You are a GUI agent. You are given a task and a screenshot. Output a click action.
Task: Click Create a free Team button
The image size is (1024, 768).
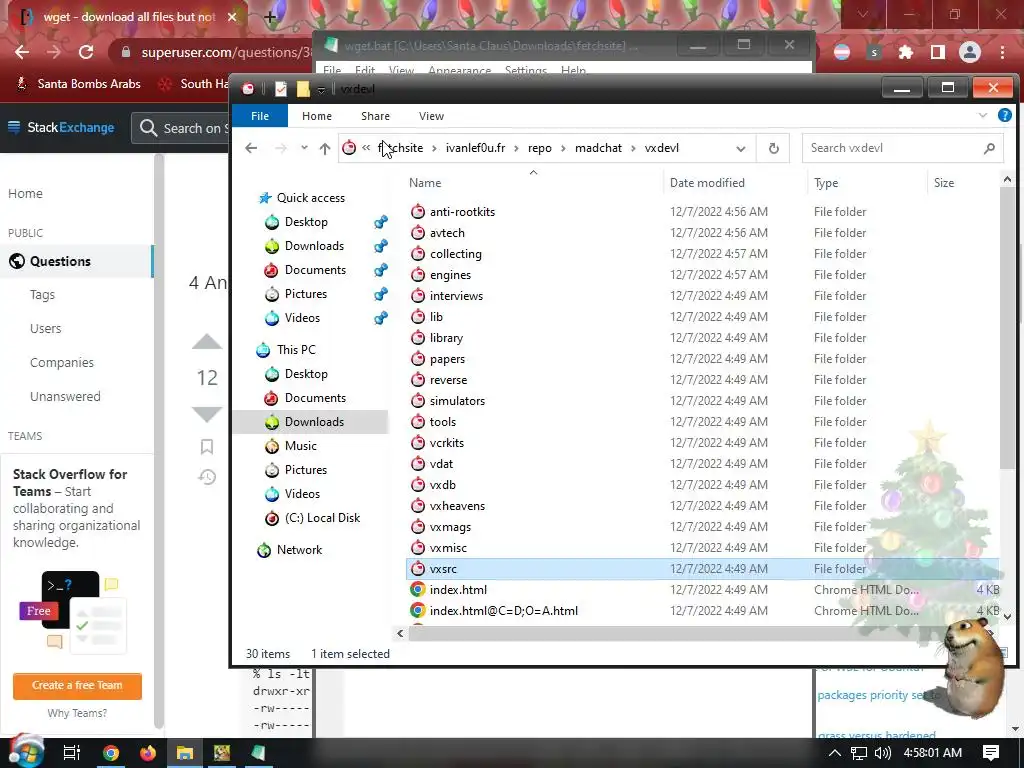[77, 685]
